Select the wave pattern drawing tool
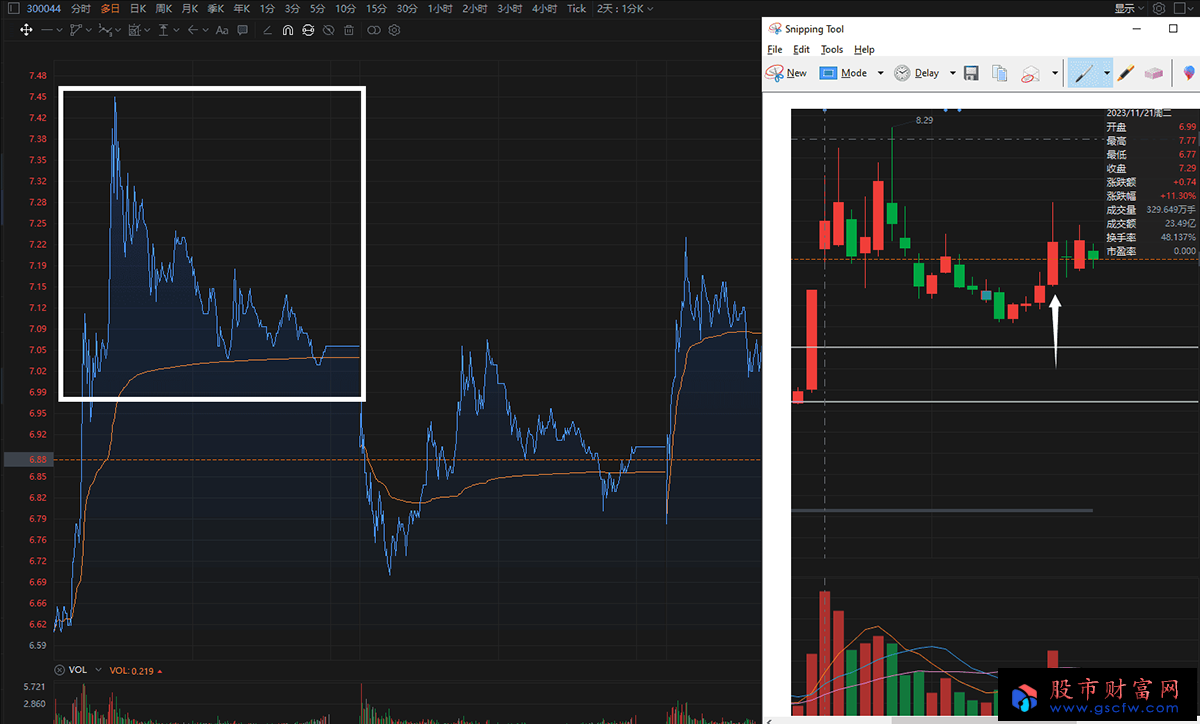Image resolution: width=1200 pixels, height=724 pixels. (105, 30)
